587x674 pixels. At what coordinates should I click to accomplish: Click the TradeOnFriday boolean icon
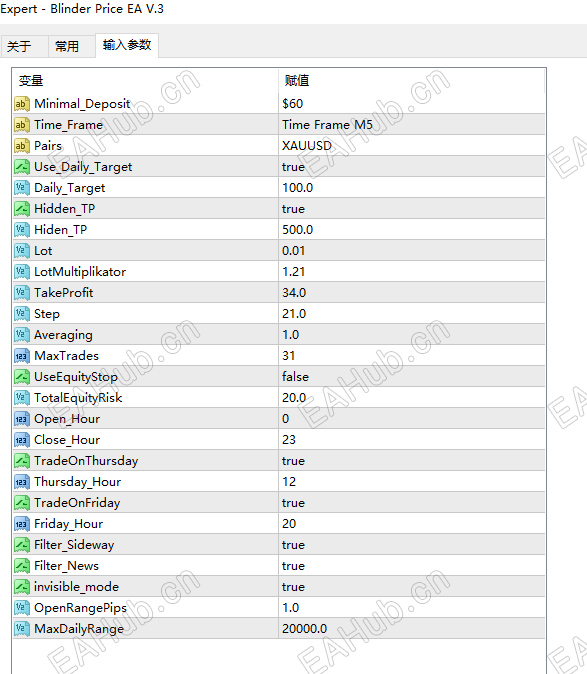coord(21,503)
